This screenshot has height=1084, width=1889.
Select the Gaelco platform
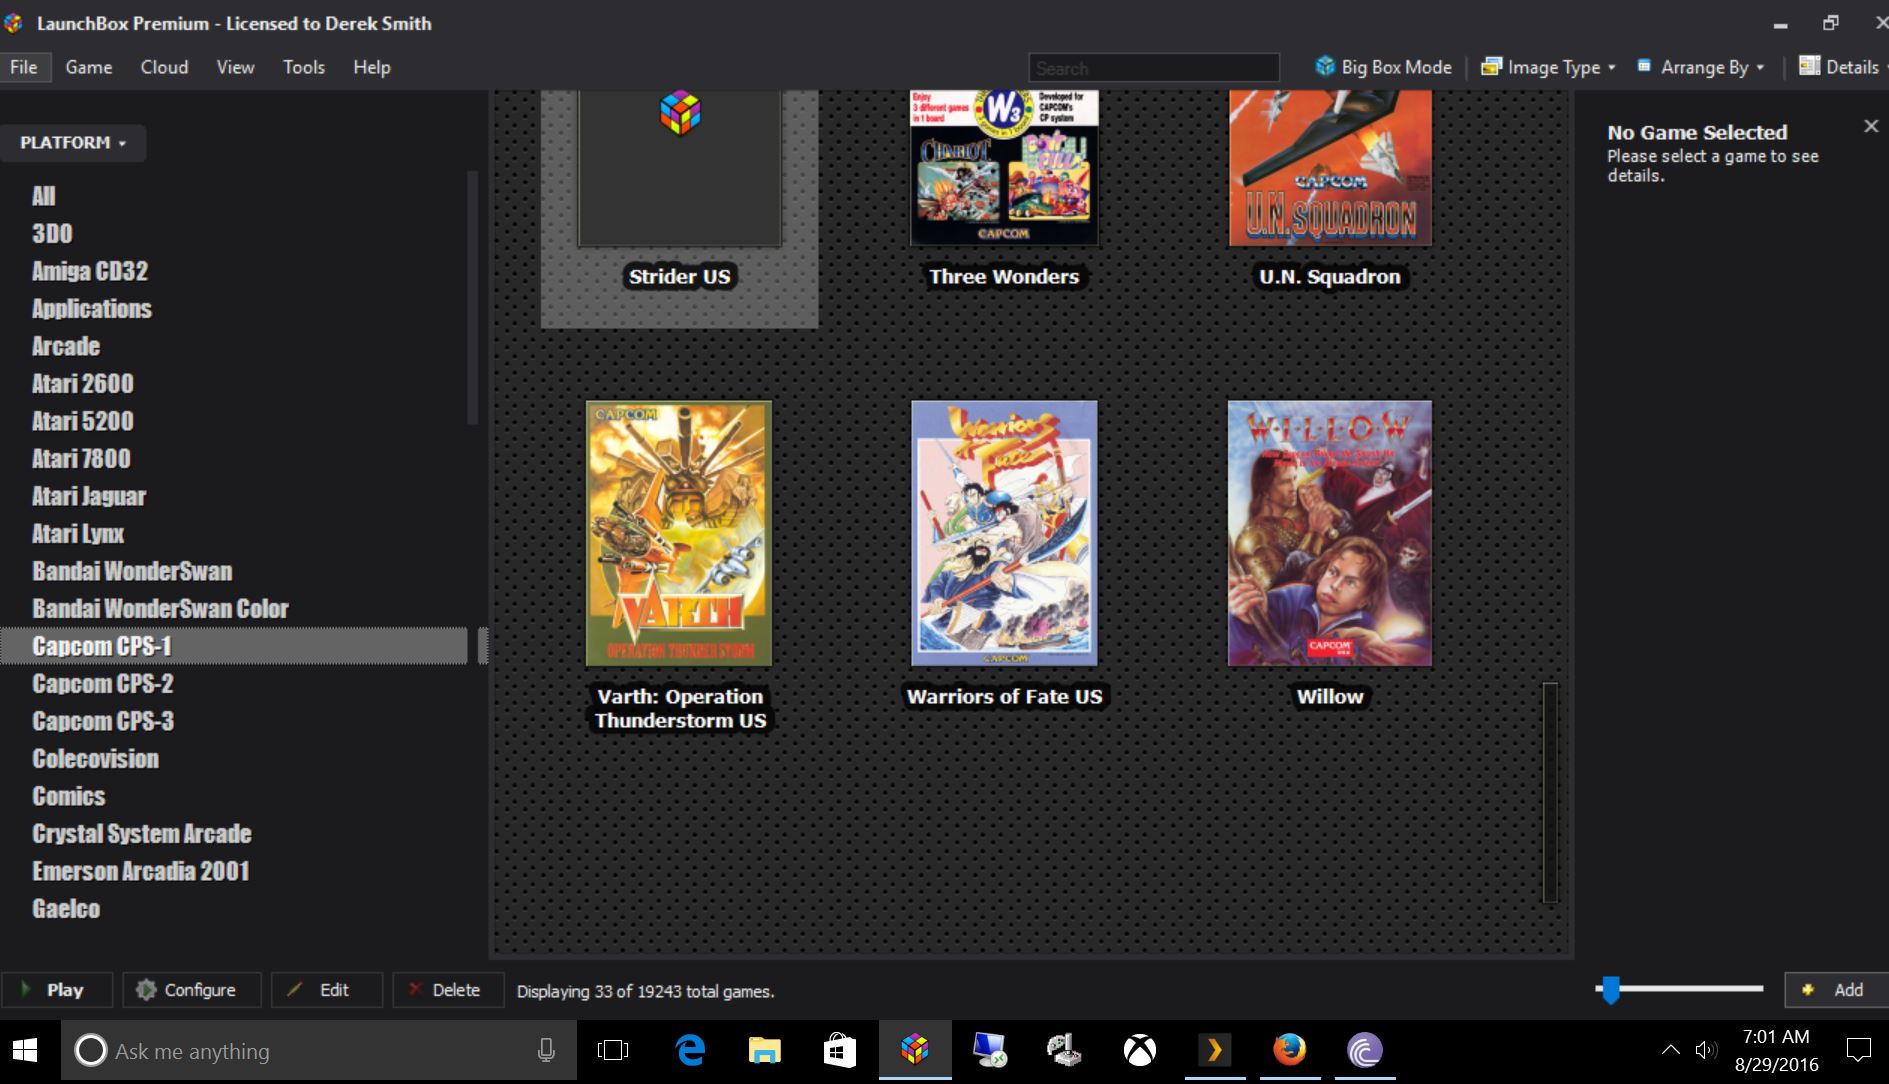coord(66,908)
